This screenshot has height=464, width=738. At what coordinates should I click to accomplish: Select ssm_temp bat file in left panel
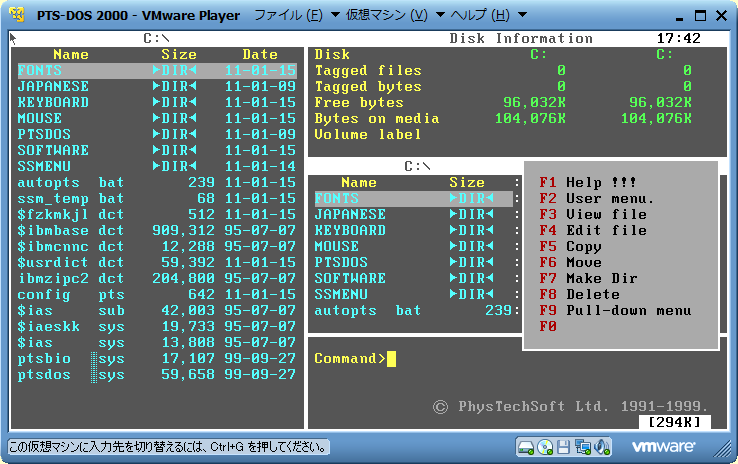point(157,199)
